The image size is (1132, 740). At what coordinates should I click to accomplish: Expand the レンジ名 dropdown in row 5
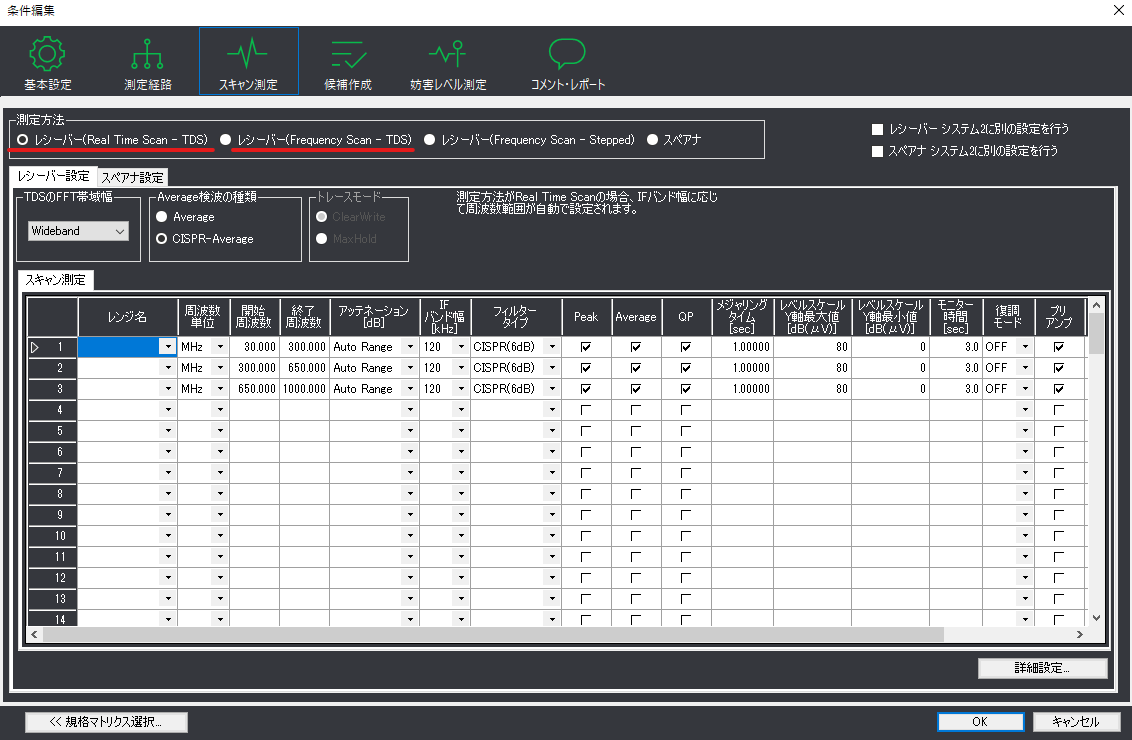168,431
